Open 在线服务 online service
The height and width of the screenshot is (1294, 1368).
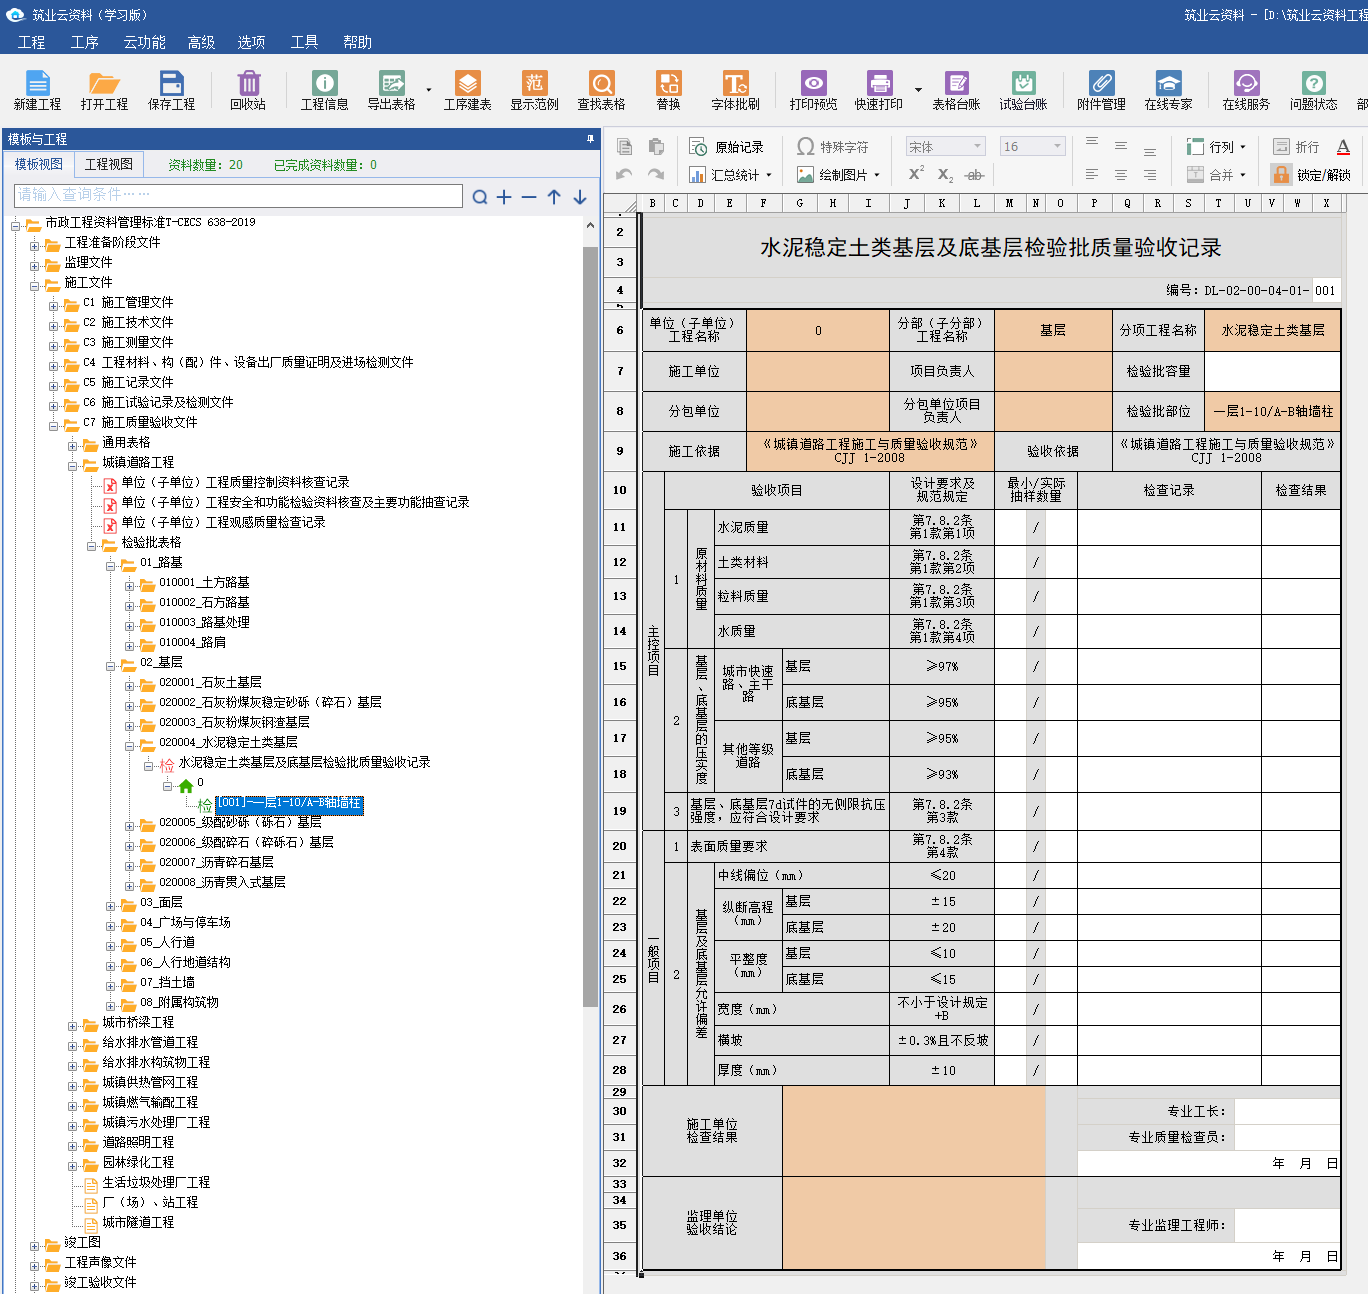tap(1246, 90)
